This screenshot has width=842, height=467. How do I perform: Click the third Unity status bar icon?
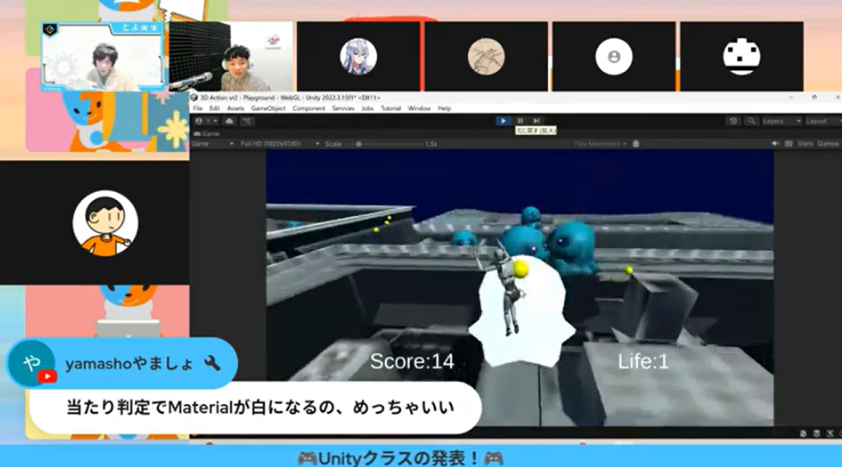pyautogui.click(x=830, y=434)
